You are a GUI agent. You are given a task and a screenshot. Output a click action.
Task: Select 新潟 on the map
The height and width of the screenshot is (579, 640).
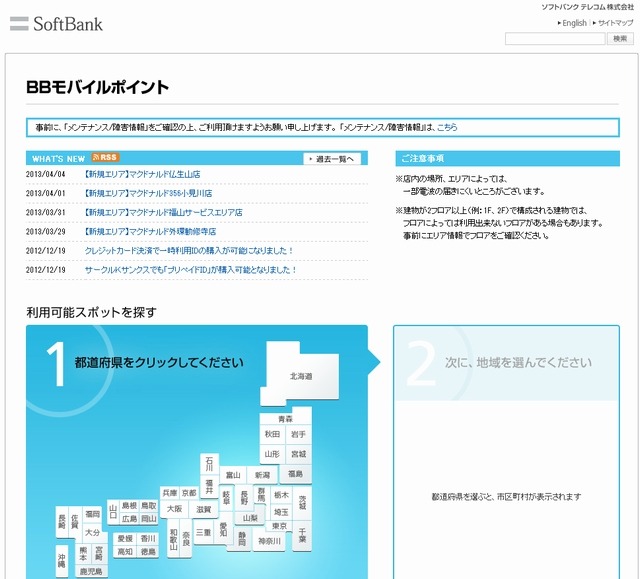pos(262,475)
